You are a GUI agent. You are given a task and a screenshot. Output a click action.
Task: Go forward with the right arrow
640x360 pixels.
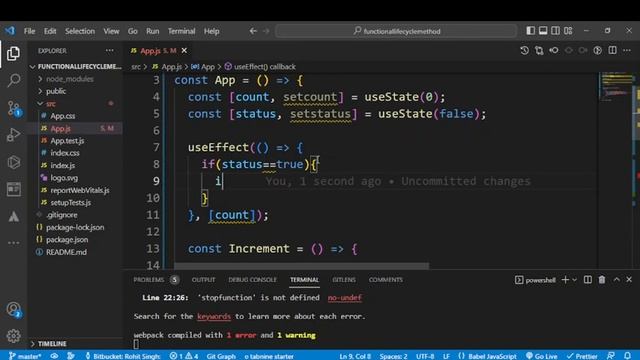point(266,31)
